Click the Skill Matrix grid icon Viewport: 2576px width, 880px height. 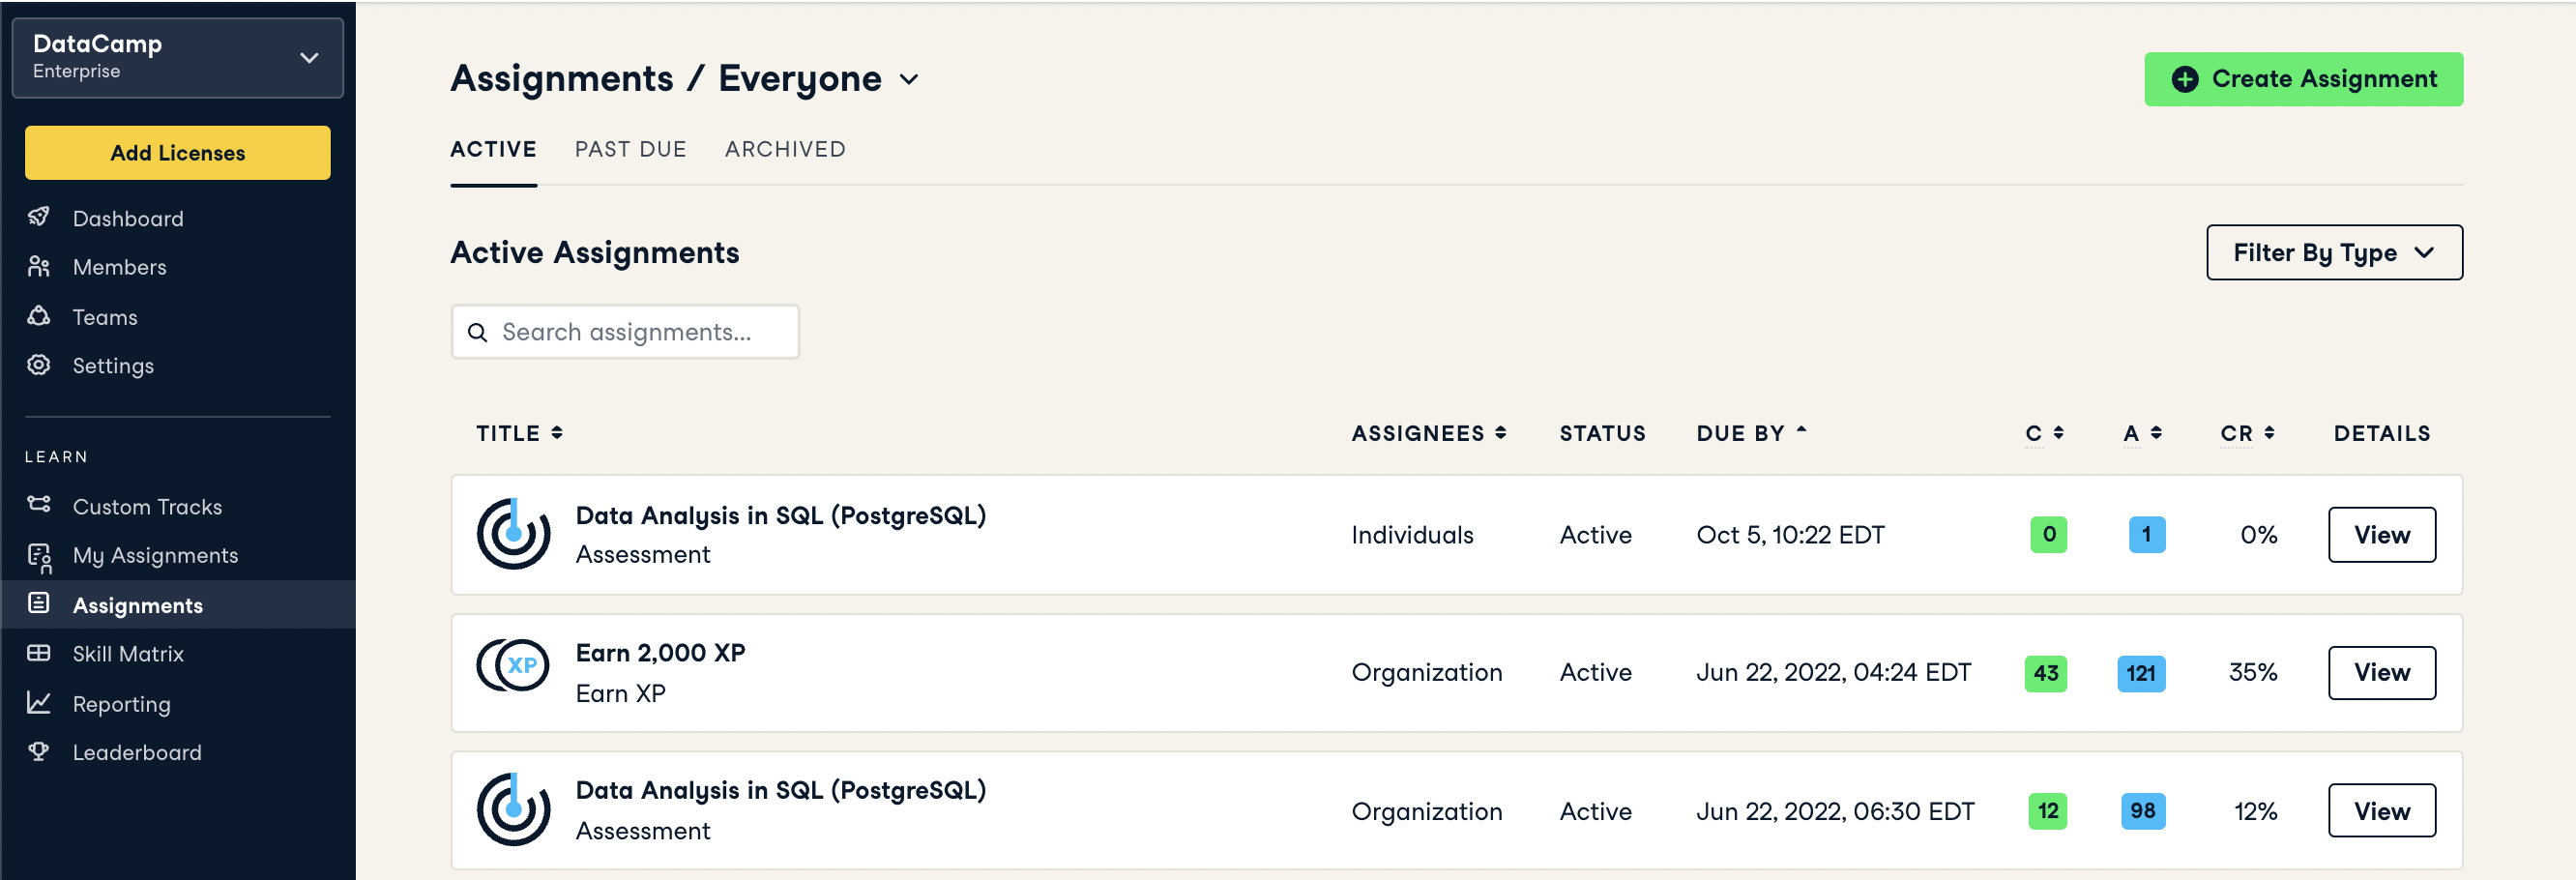pos(39,653)
